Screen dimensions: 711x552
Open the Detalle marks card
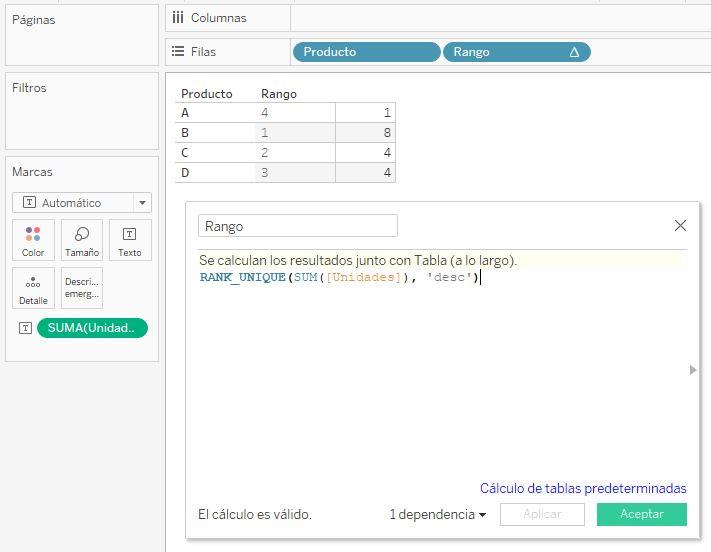(33, 288)
